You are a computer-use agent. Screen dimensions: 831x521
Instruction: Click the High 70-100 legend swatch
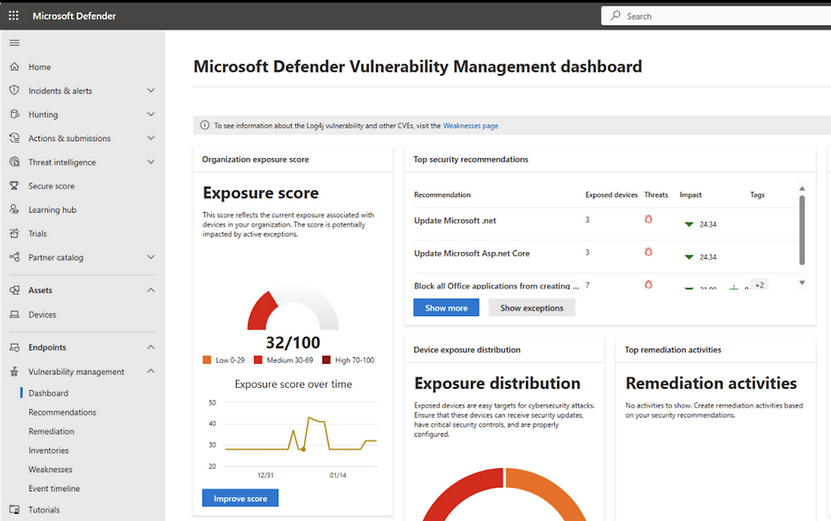pos(326,360)
